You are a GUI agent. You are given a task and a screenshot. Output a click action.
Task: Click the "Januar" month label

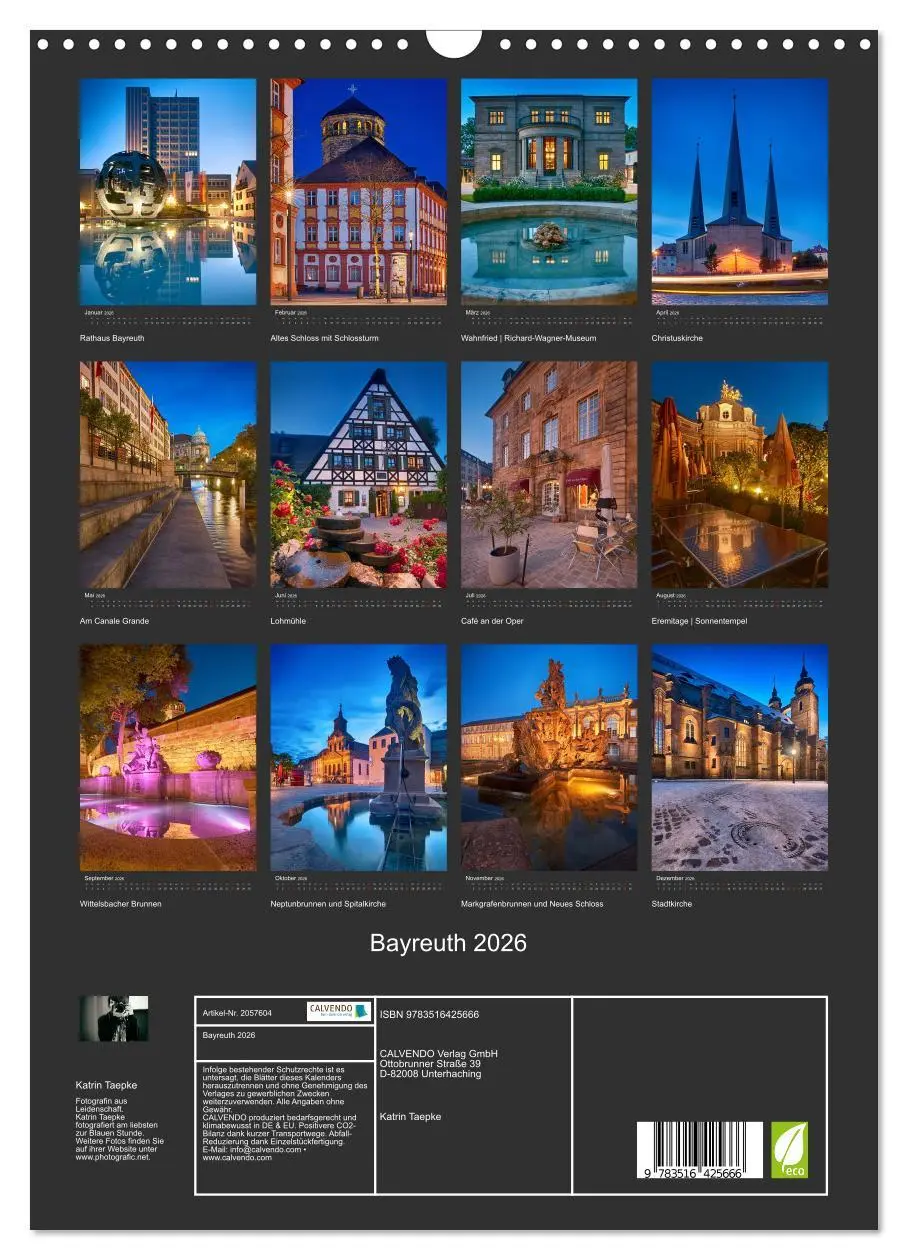tap(96, 313)
